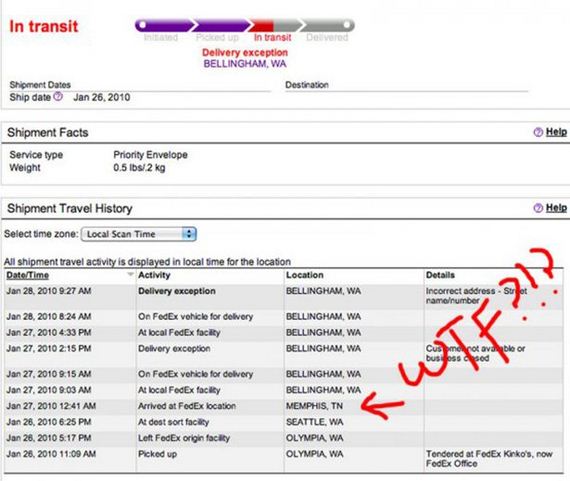The height and width of the screenshot is (481, 570).
Task: Click 'Jan 26, 2010 6:25 PM' date cell
Action: [49, 422]
